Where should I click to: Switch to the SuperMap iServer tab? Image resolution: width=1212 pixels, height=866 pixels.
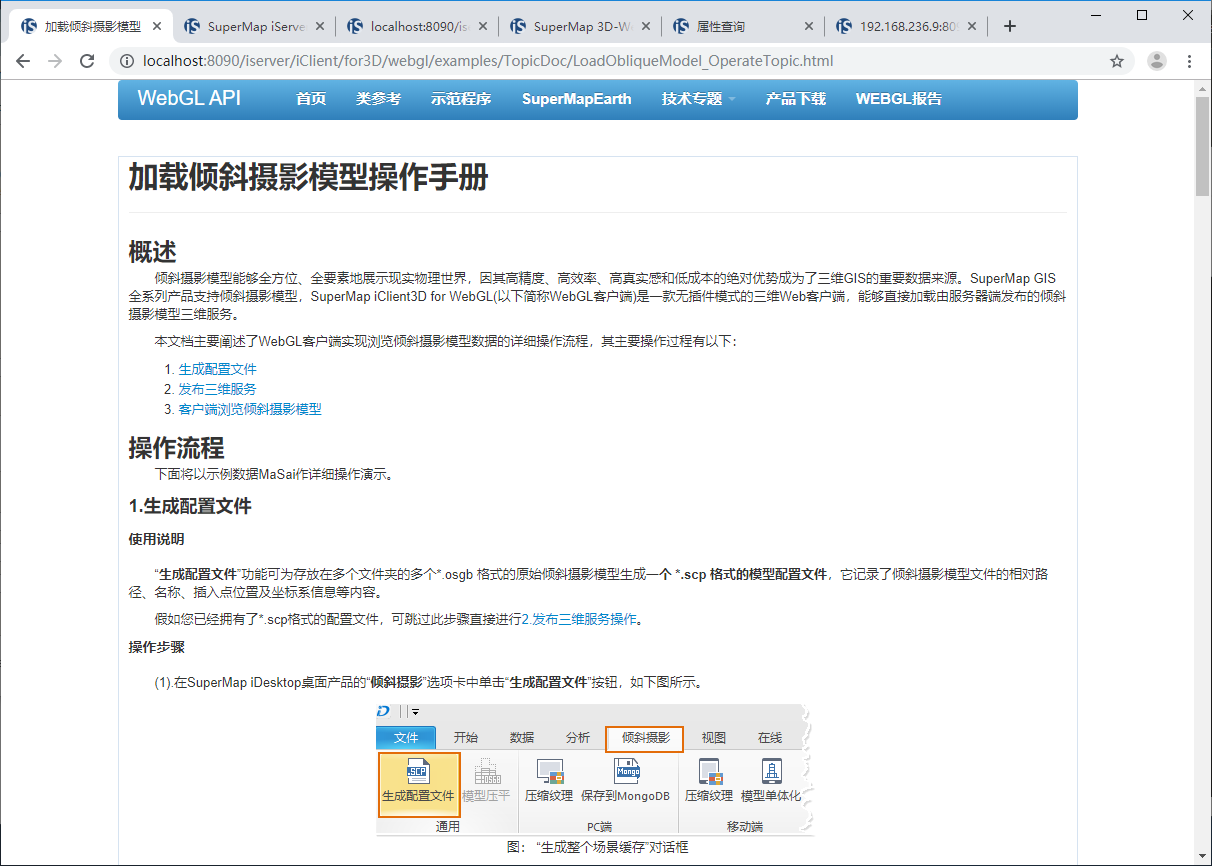tap(253, 27)
